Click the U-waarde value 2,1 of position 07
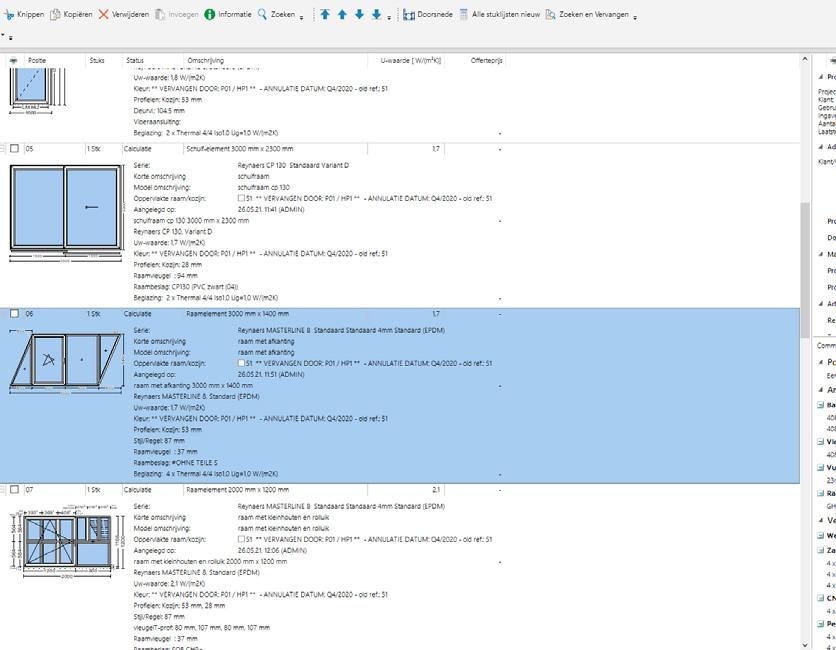The image size is (836, 650). pyautogui.click(x=436, y=489)
